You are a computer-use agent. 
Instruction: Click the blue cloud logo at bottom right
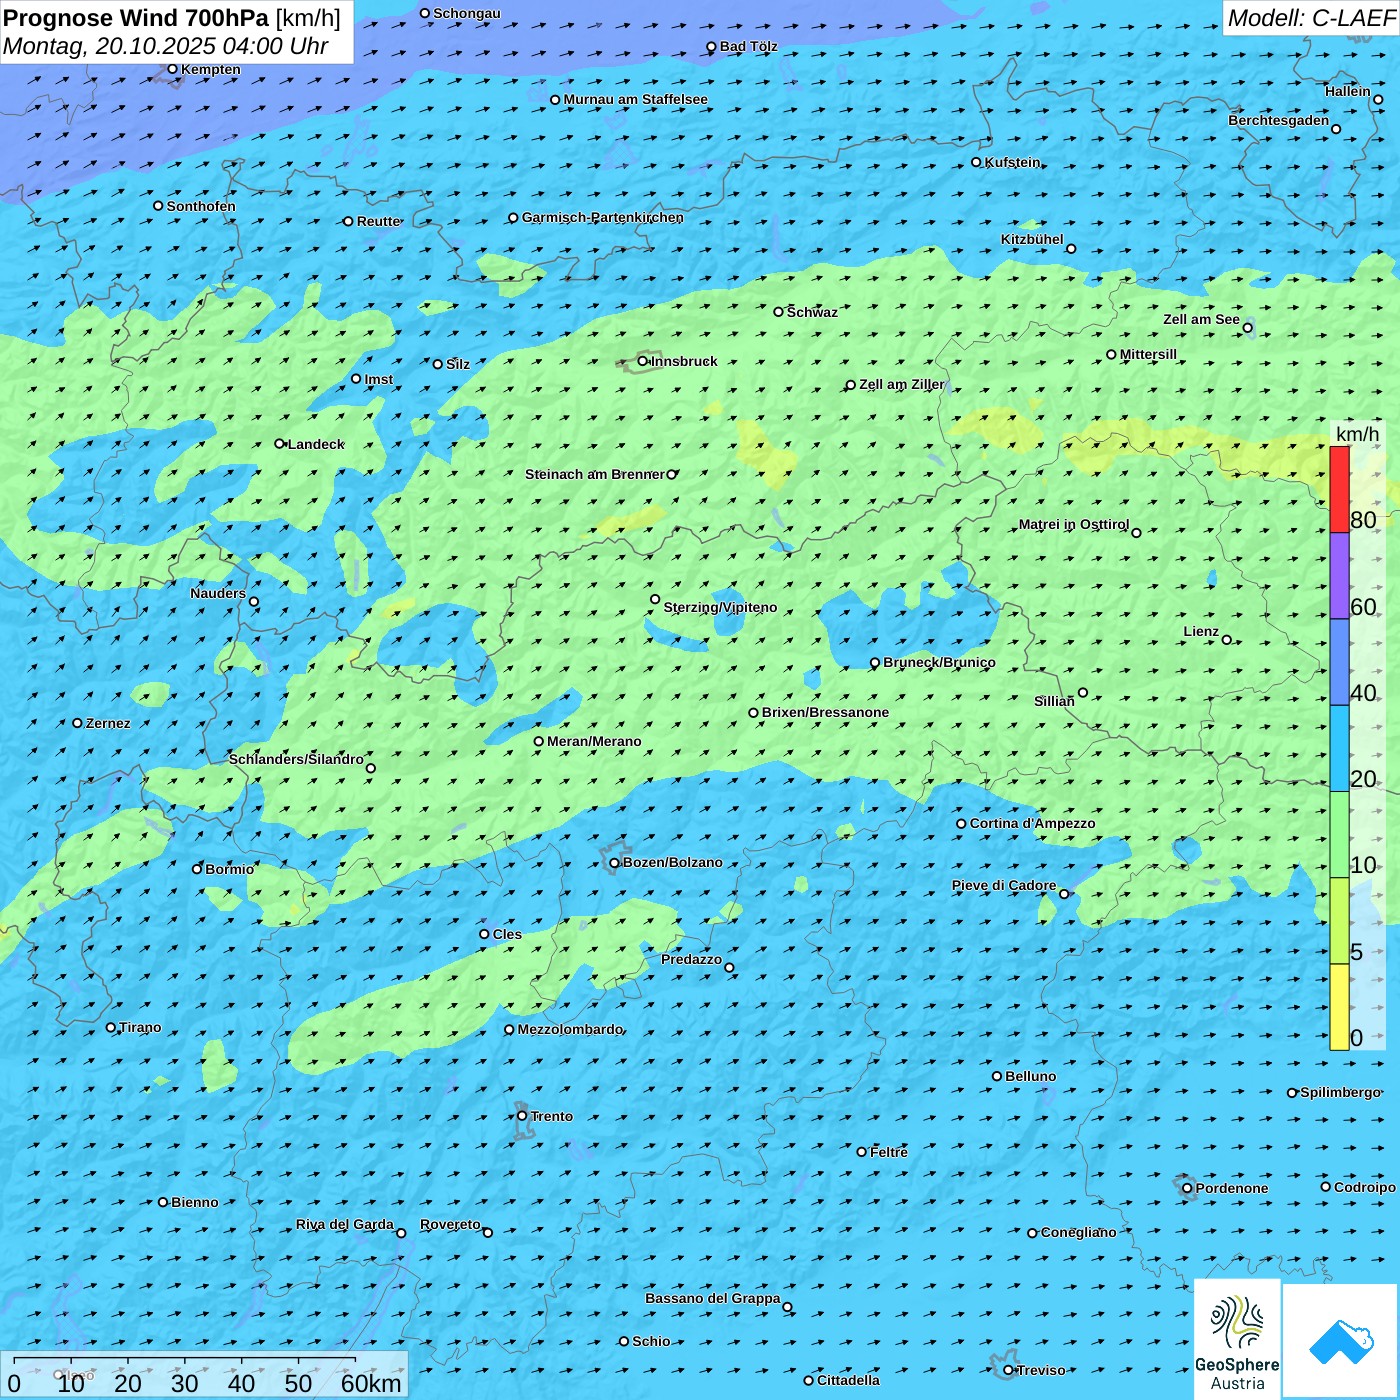coord(1341,1340)
